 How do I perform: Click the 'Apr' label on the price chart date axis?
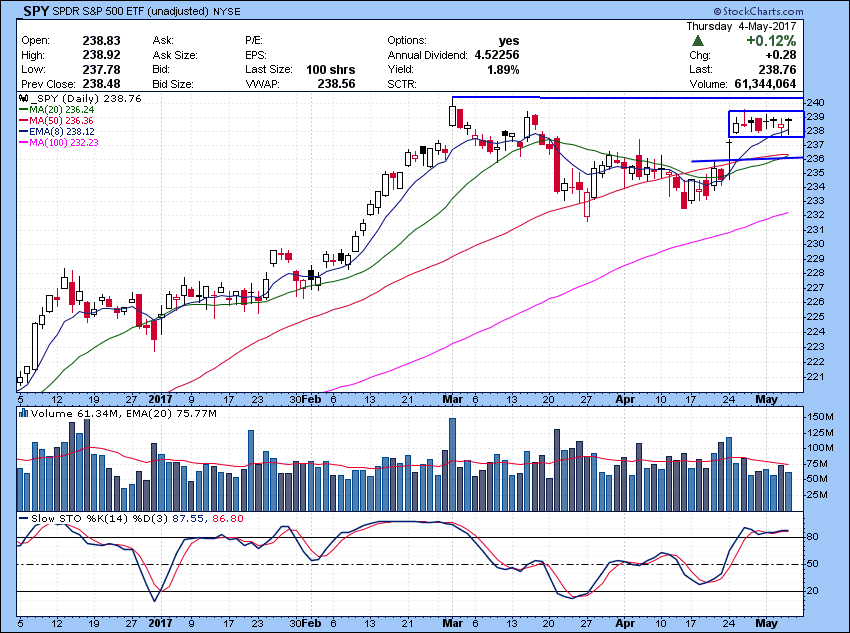[625, 399]
